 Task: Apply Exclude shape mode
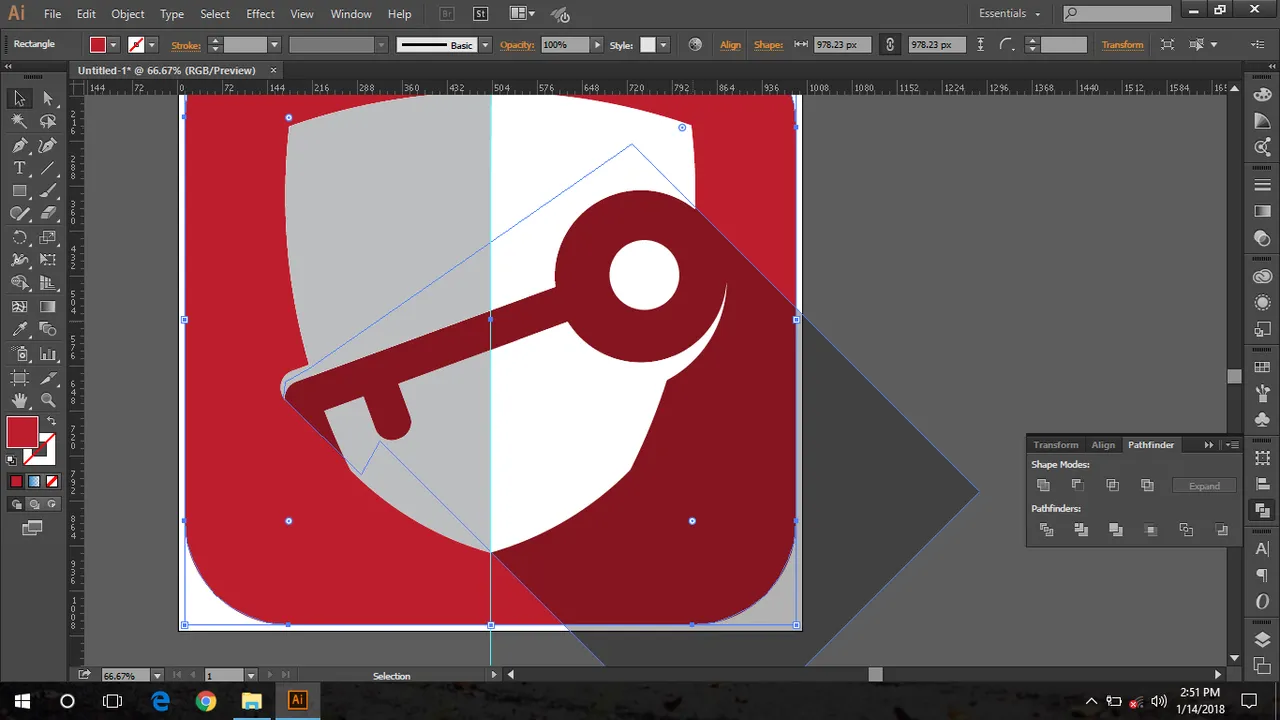(1147, 485)
